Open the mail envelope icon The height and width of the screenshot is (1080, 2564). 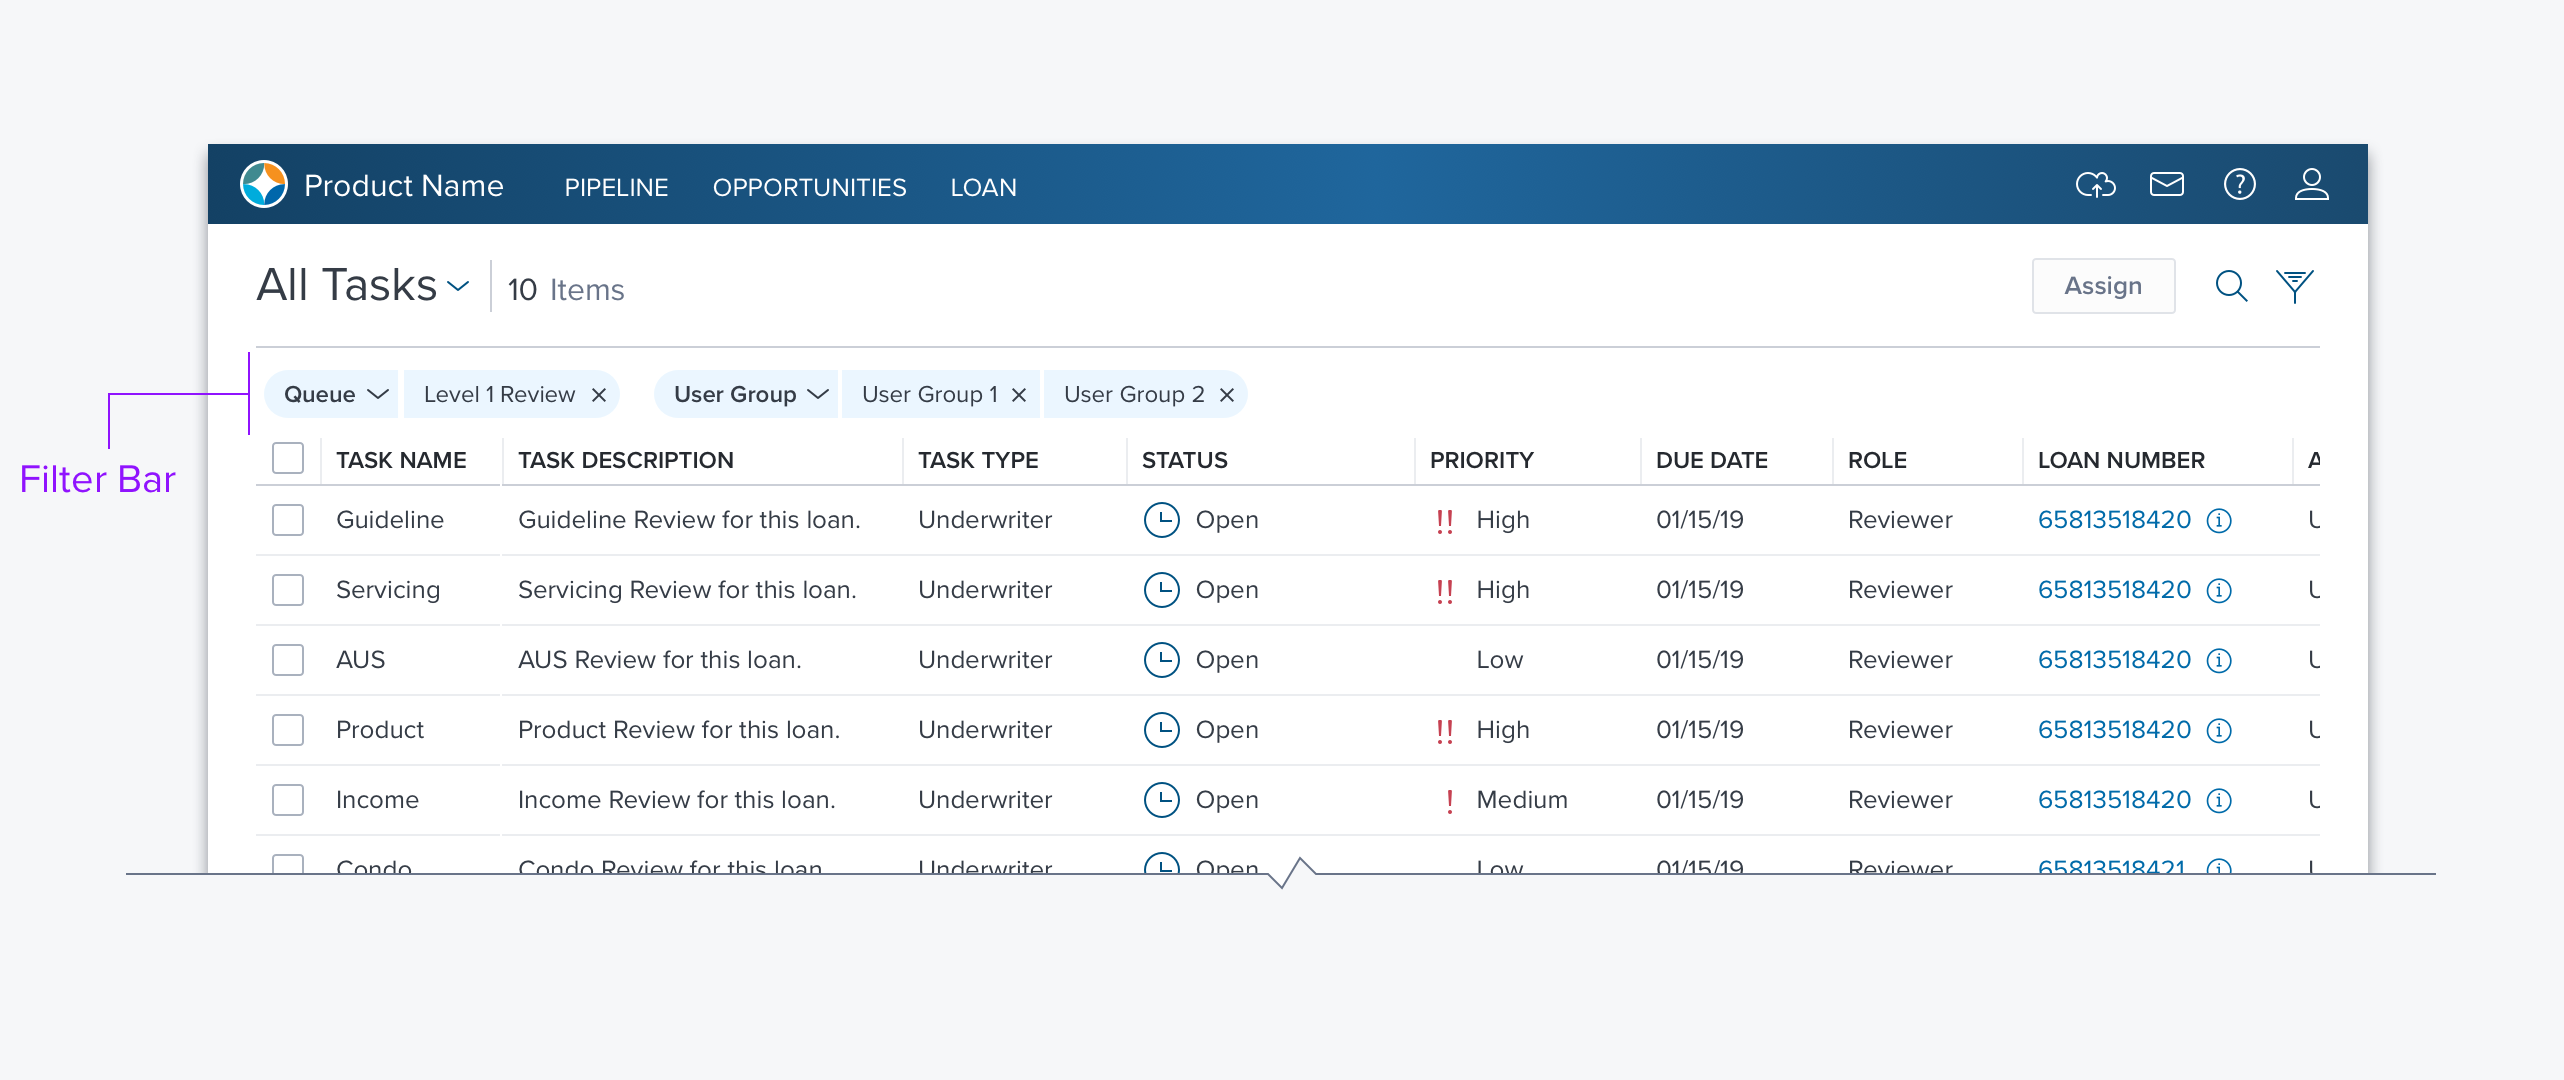tap(2167, 185)
